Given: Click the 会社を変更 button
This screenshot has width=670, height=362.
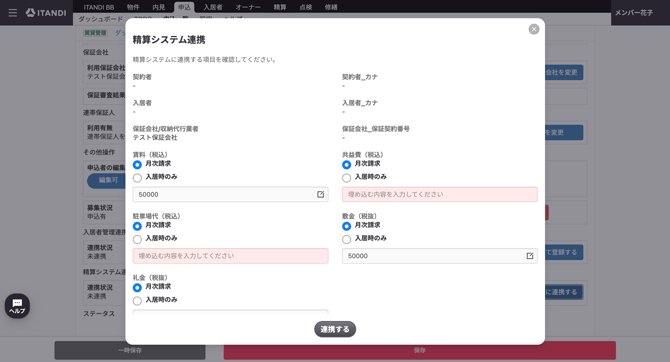Looking at the screenshot, I should point(564,72).
